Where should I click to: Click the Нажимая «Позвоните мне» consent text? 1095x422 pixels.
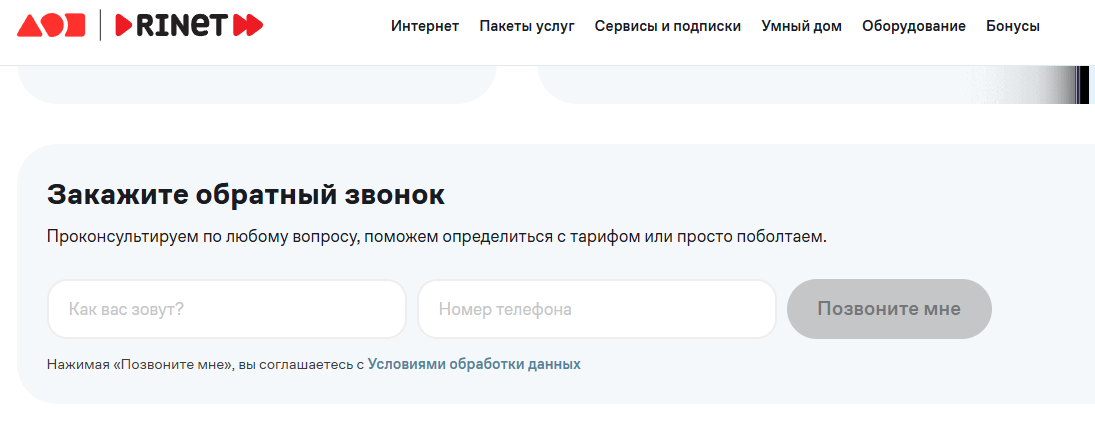205,364
